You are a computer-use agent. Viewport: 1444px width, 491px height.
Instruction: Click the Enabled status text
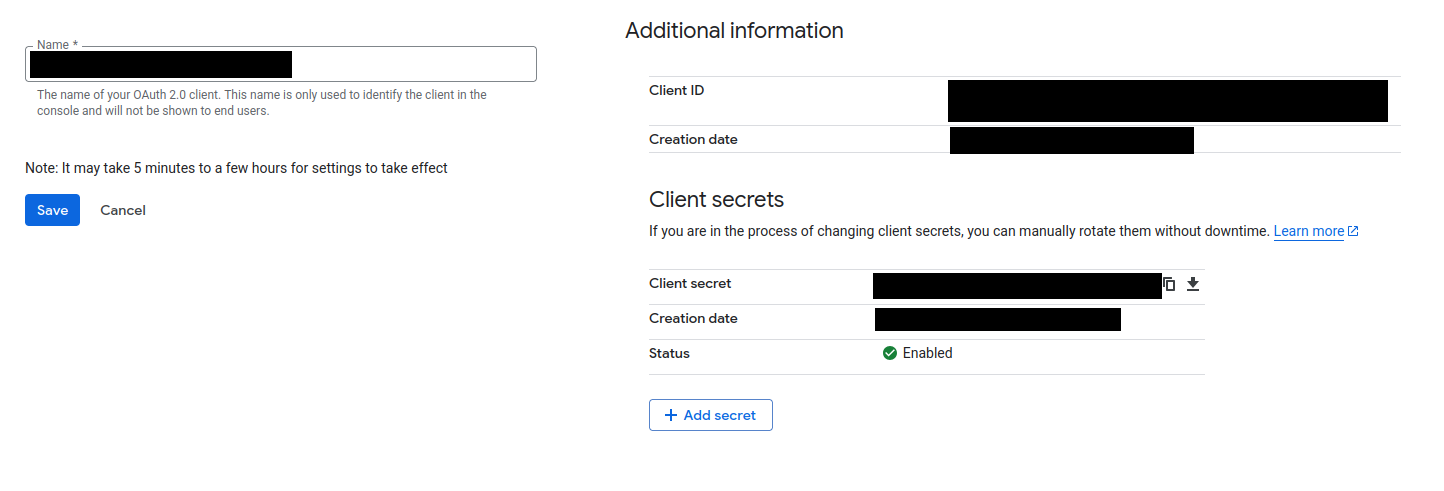(928, 353)
